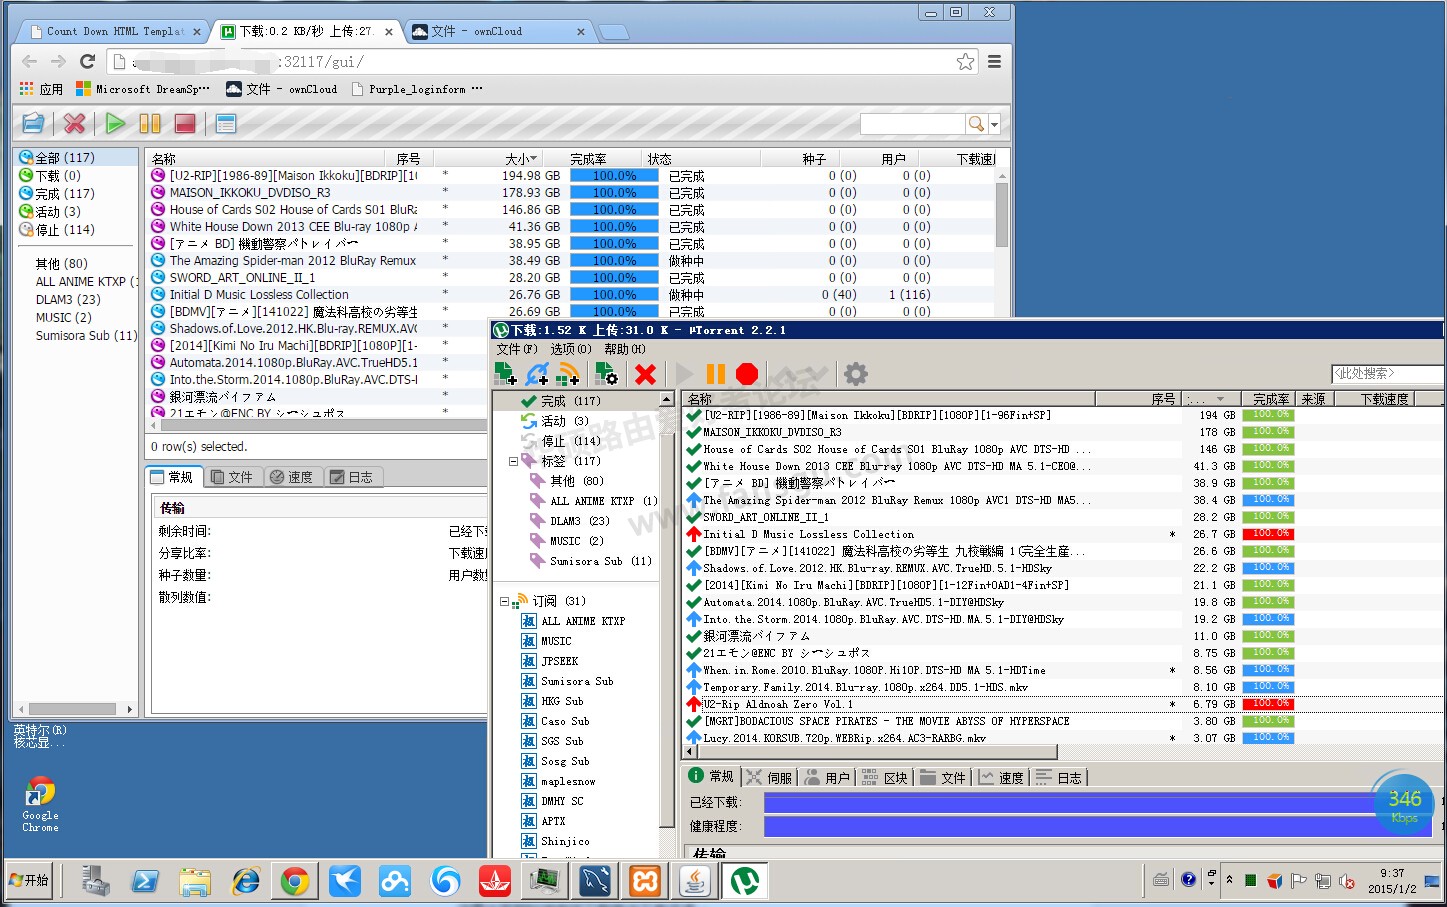Click create new torrent icon in µTorrent

click(x=606, y=374)
